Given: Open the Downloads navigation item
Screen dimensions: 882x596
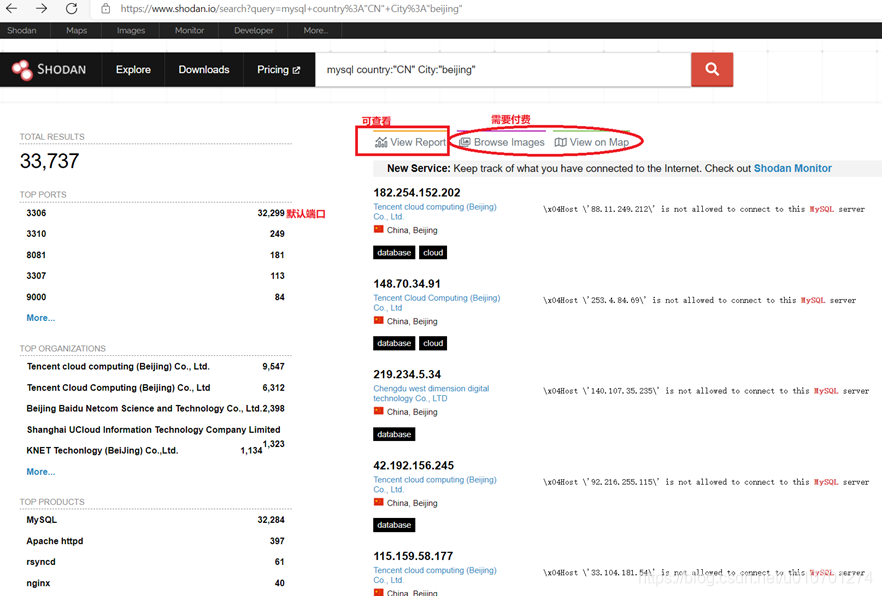Looking at the screenshot, I should tap(204, 70).
